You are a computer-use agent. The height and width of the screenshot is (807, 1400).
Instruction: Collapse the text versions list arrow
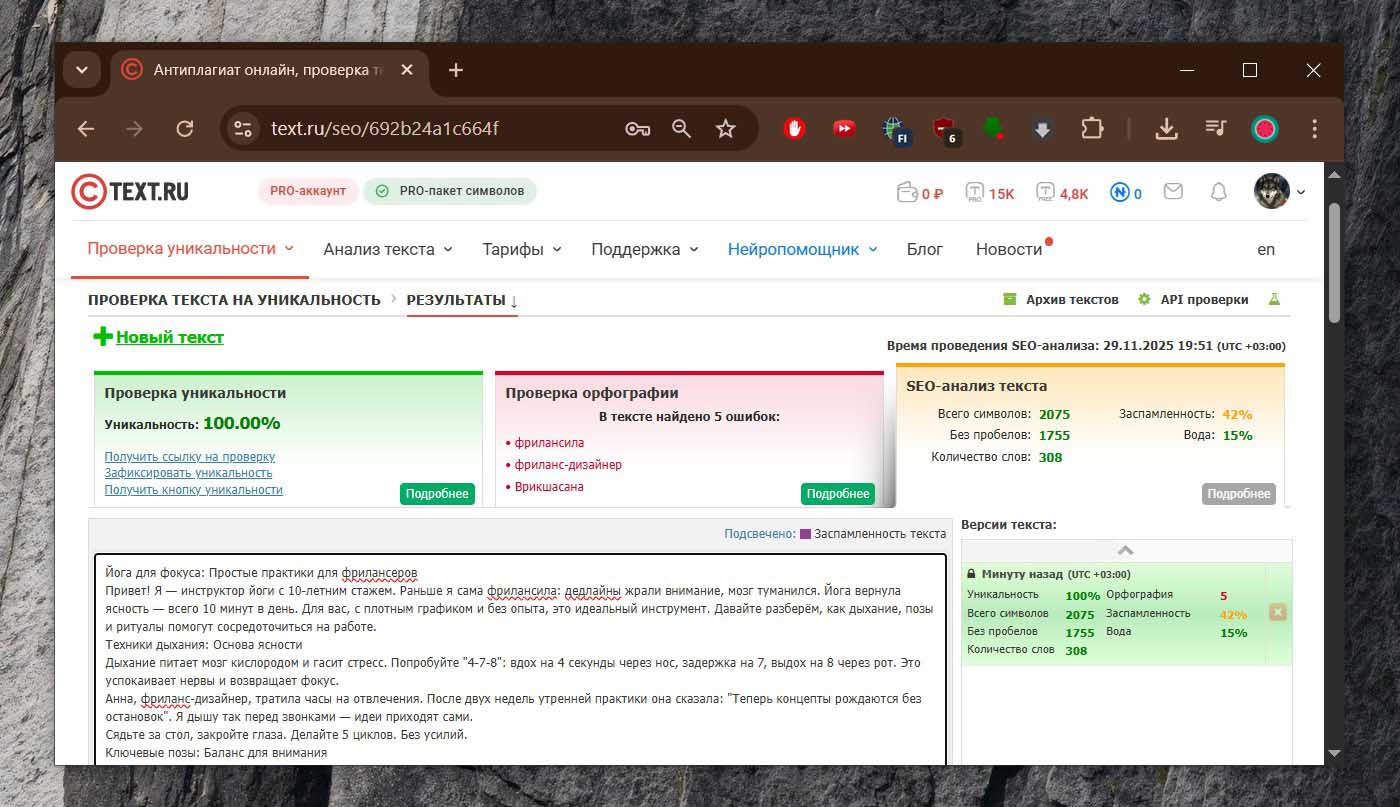(x=1125, y=550)
